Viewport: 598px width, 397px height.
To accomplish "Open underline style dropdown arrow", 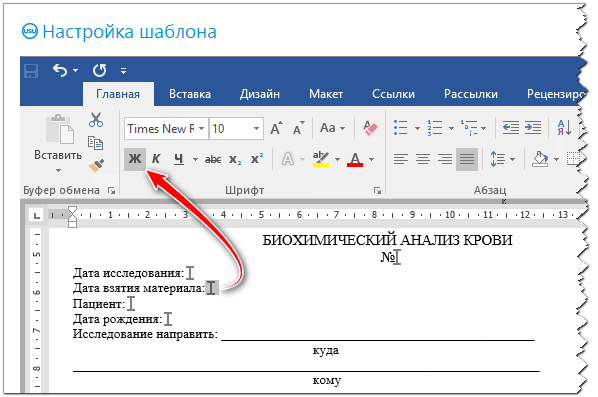I will pos(195,159).
